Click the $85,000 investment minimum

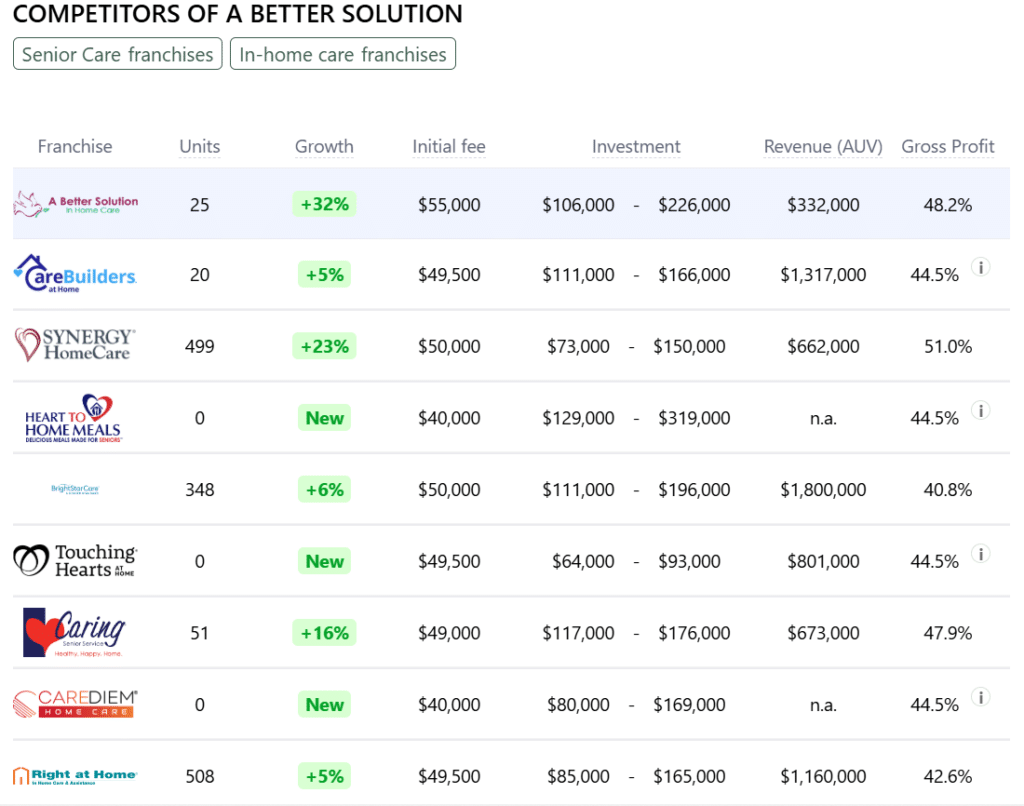(x=579, y=777)
